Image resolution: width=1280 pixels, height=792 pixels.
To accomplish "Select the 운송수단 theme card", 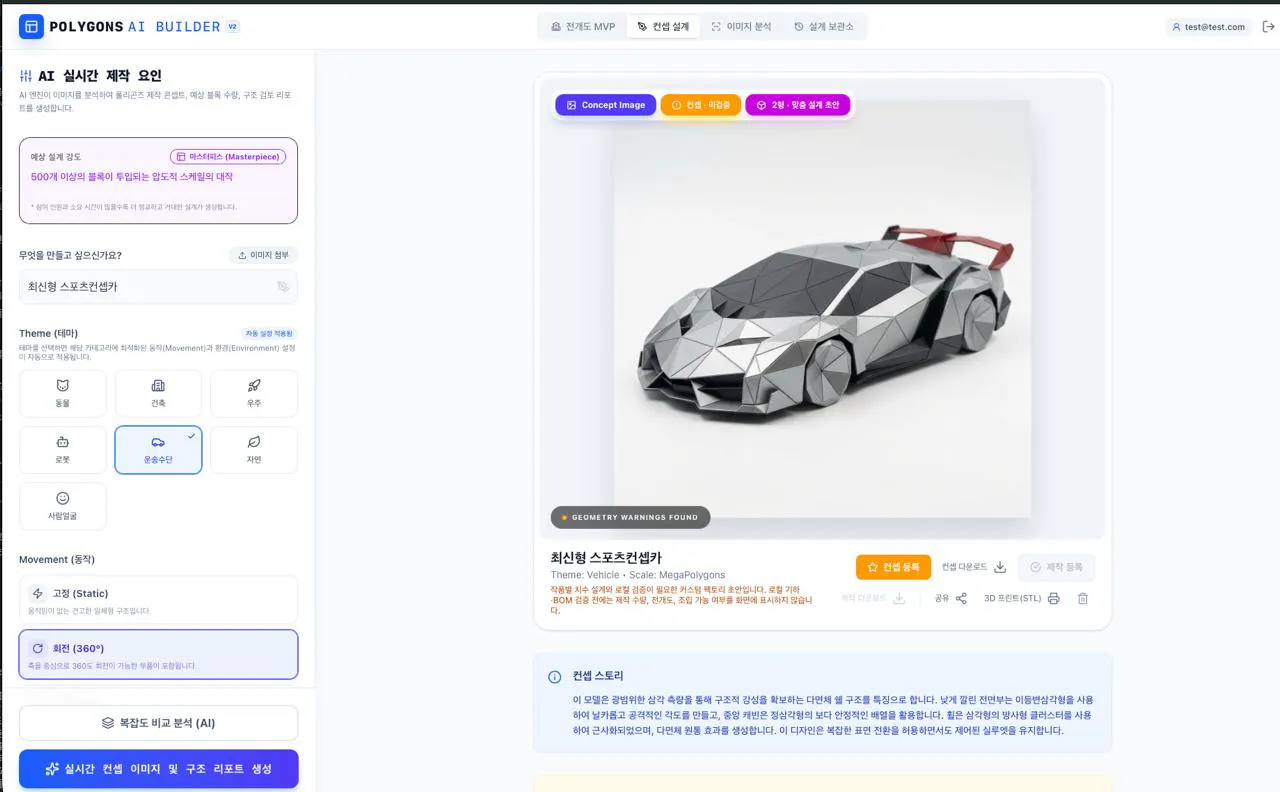I will [x=158, y=450].
